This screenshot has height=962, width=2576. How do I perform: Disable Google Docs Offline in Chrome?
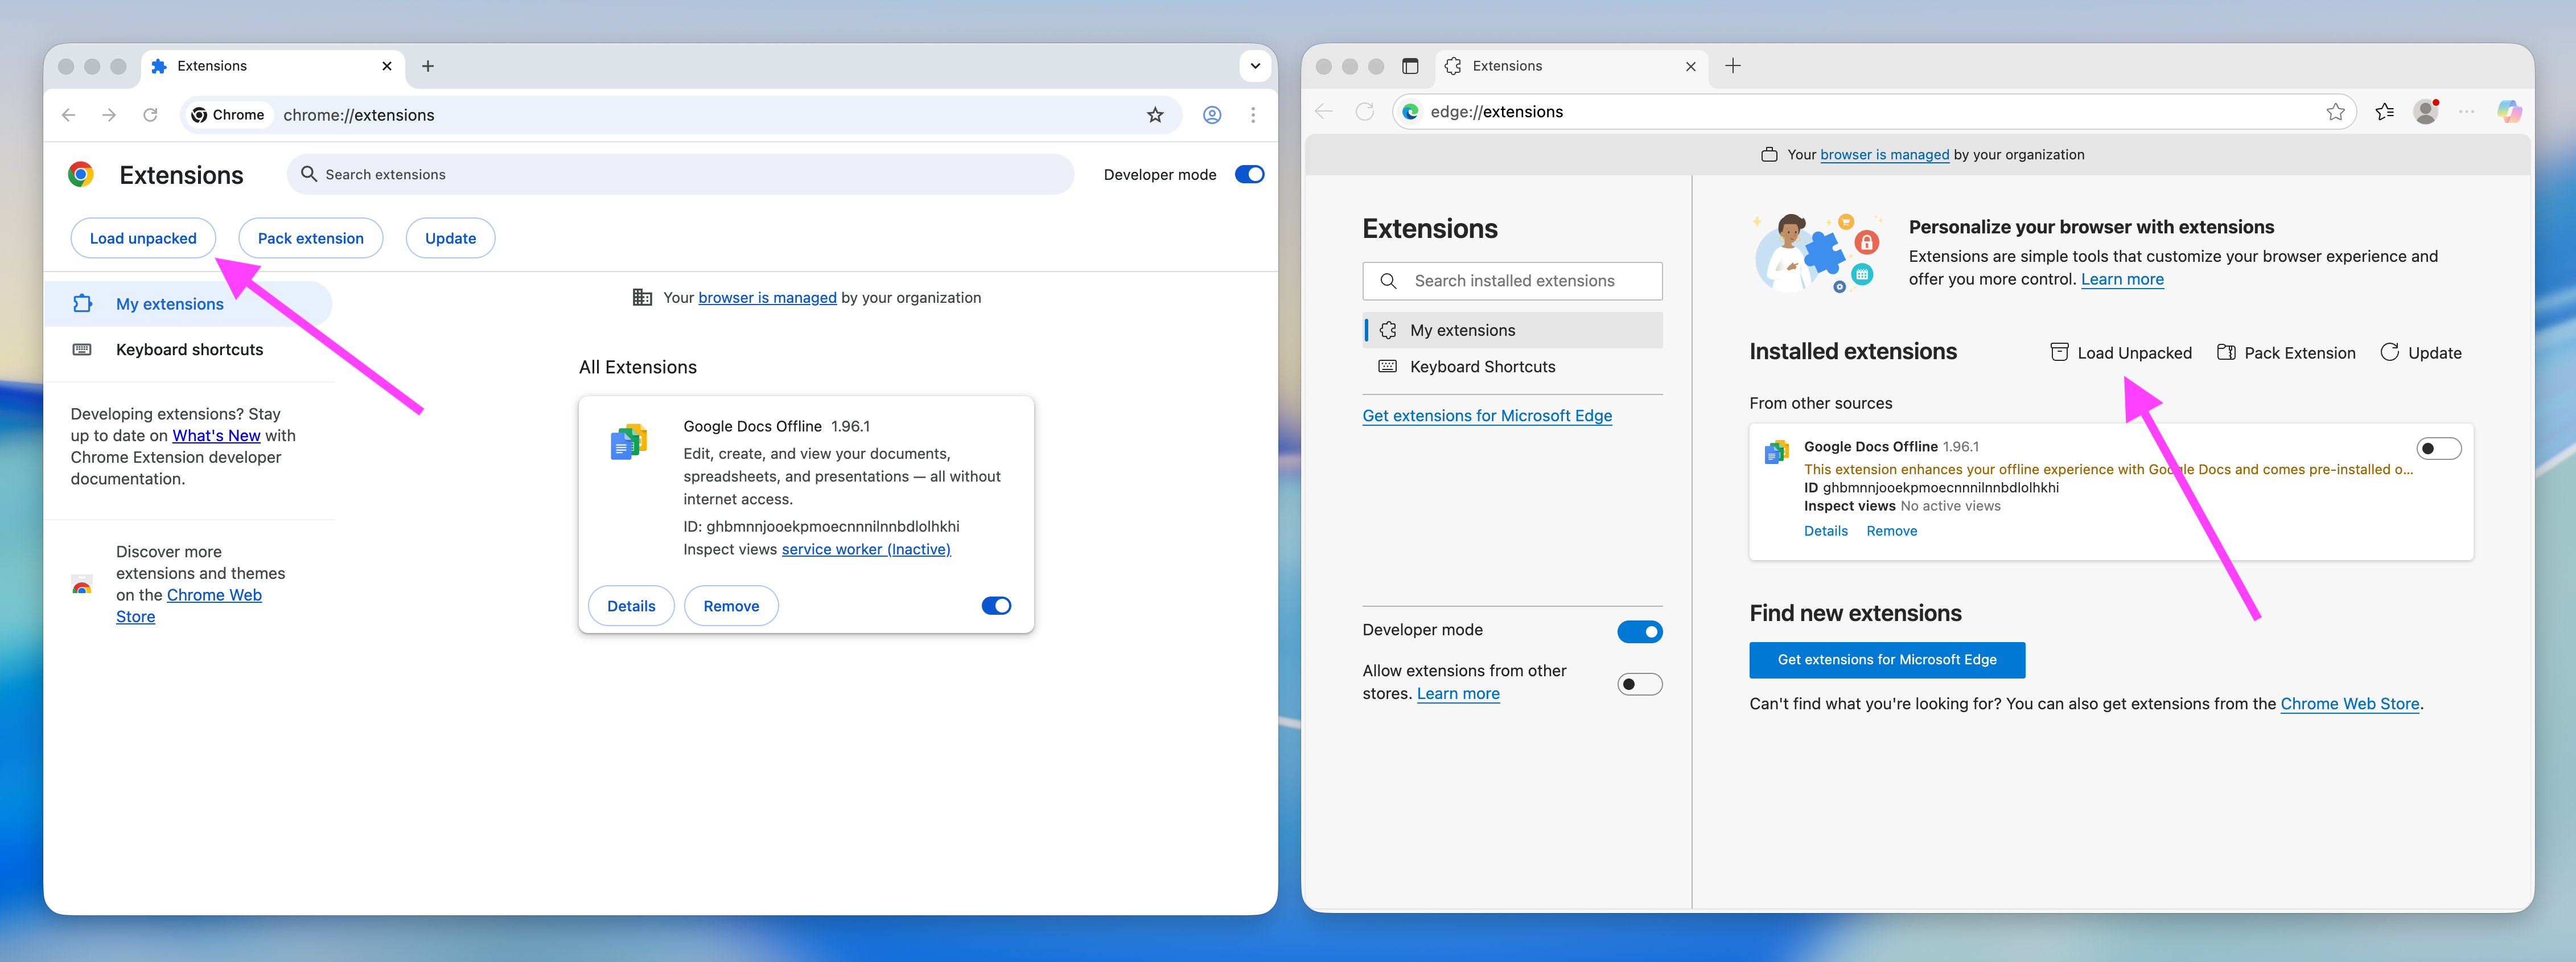[x=996, y=606]
